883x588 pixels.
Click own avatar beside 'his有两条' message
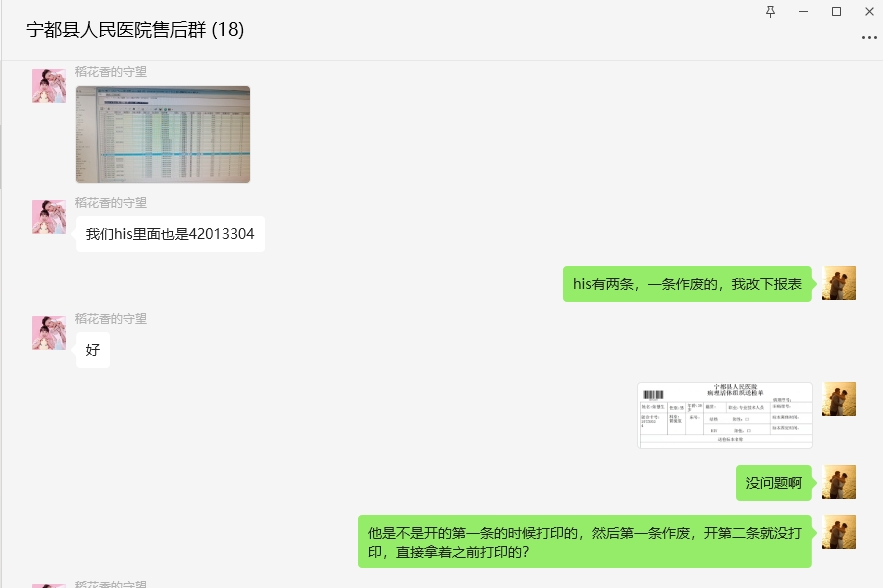click(839, 283)
